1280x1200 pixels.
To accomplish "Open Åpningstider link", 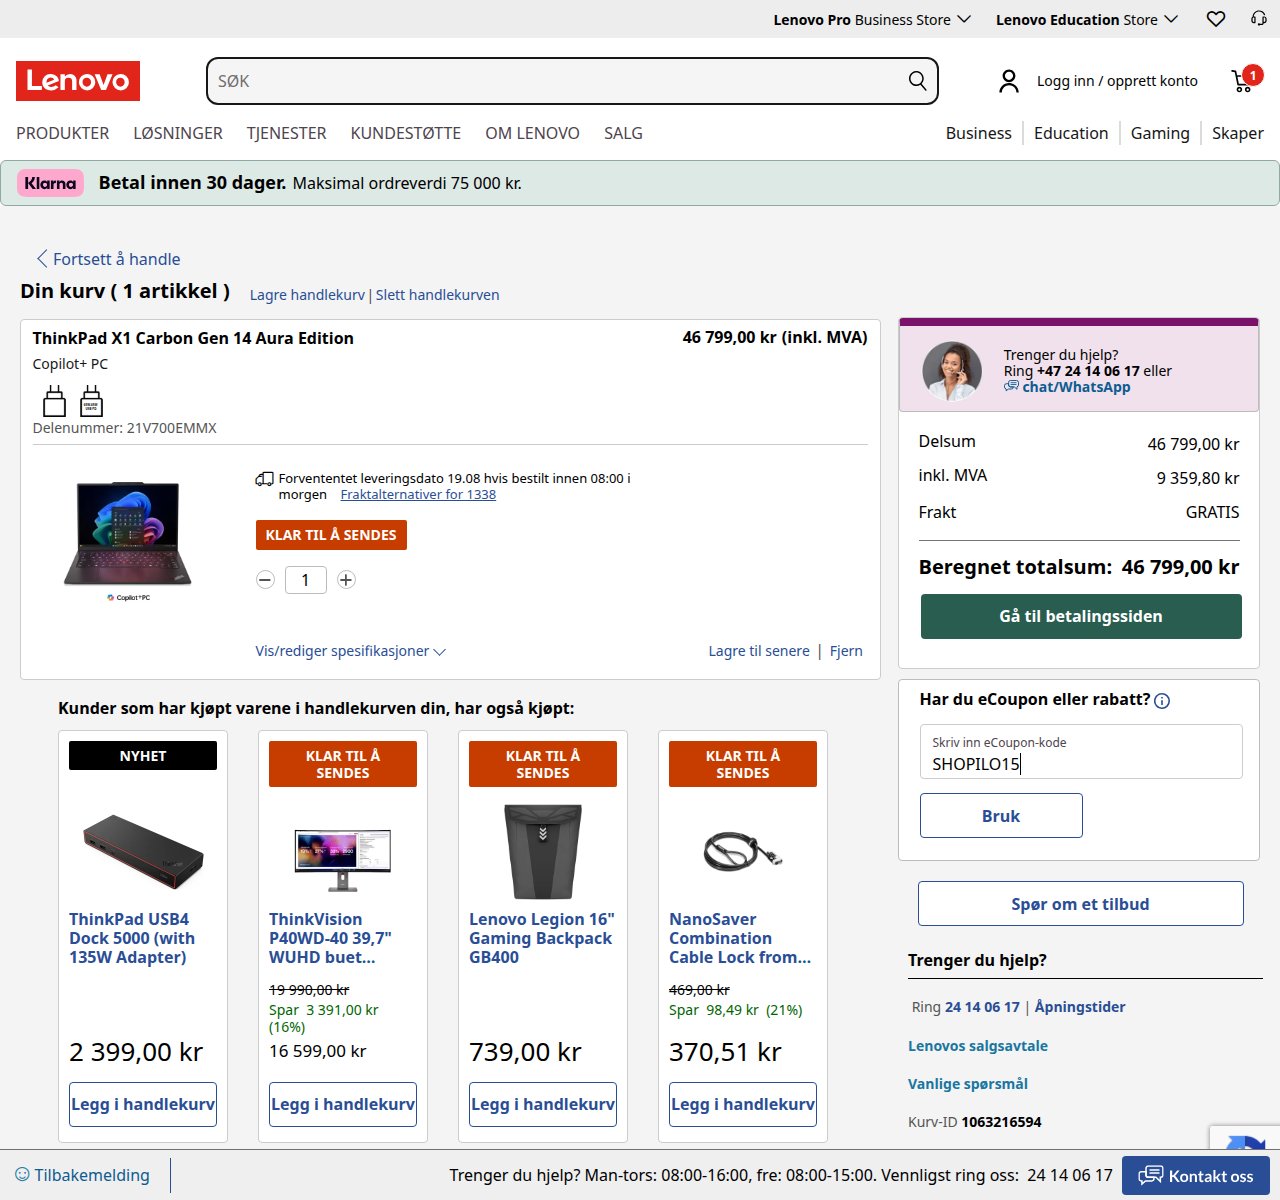I will [1080, 1007].
